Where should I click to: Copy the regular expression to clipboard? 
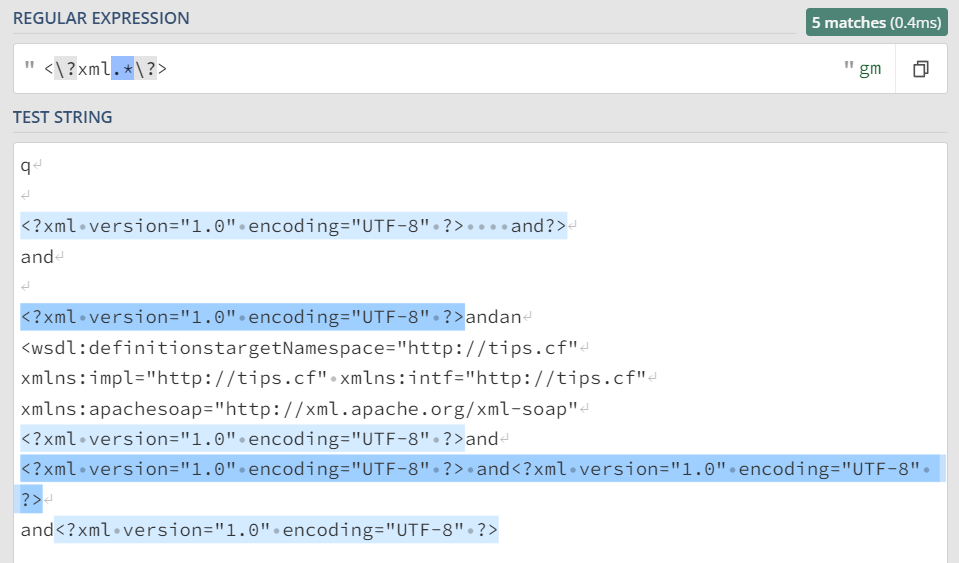coord(921,69)
